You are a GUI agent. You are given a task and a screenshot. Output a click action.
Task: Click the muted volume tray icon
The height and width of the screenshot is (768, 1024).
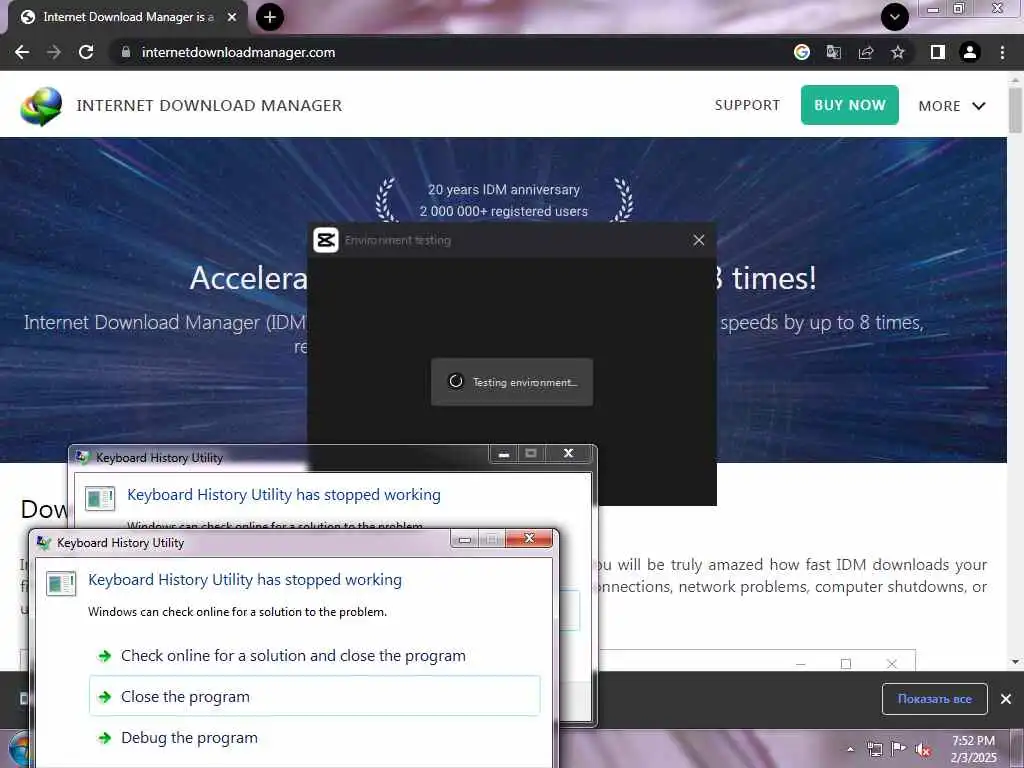(x=923, y=750)
